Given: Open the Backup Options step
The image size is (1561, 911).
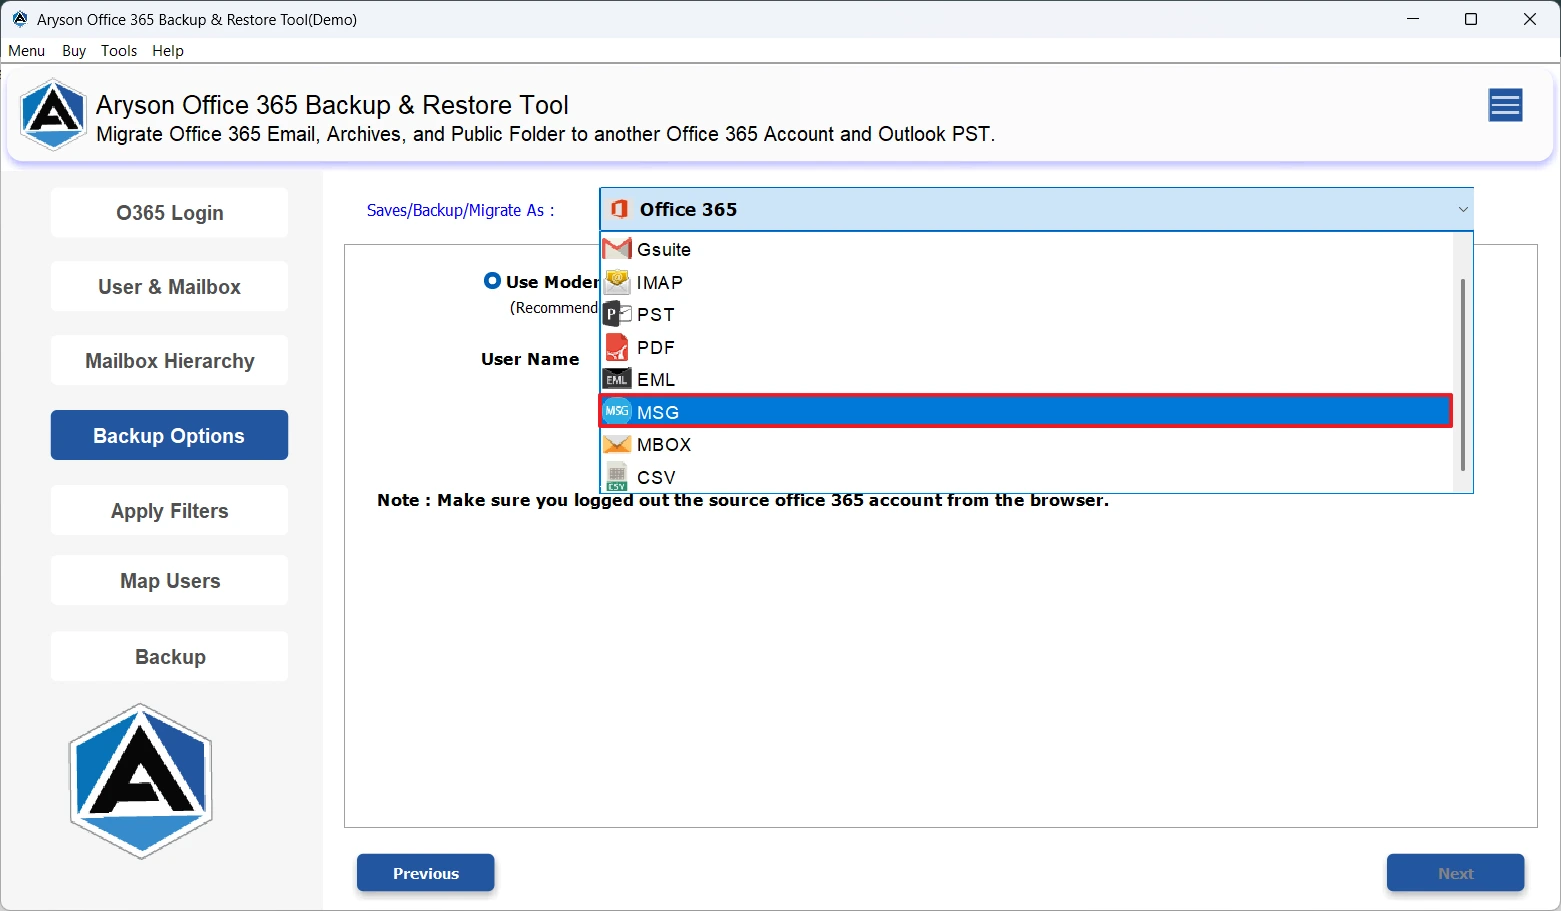Looking at the screenshot, I should (x=169, y=436).
